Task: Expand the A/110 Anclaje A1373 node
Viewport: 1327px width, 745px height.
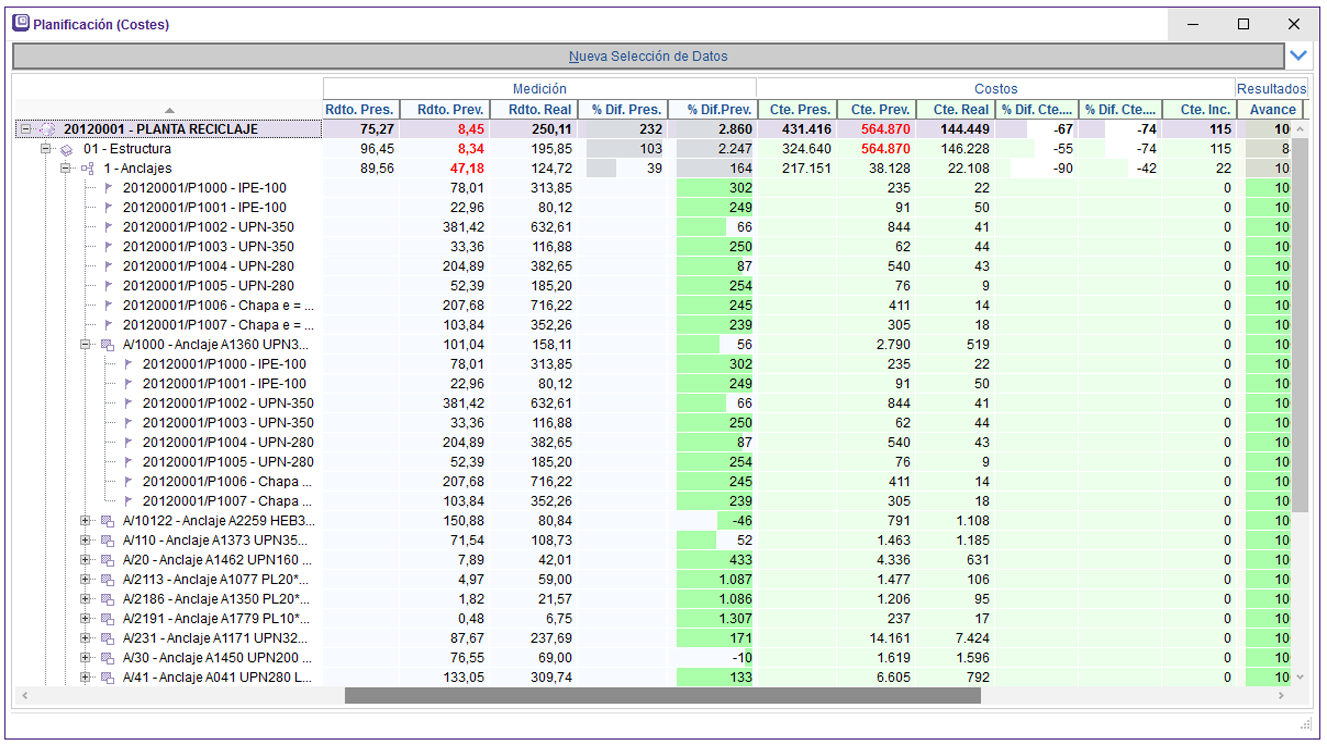Action: 86,540
